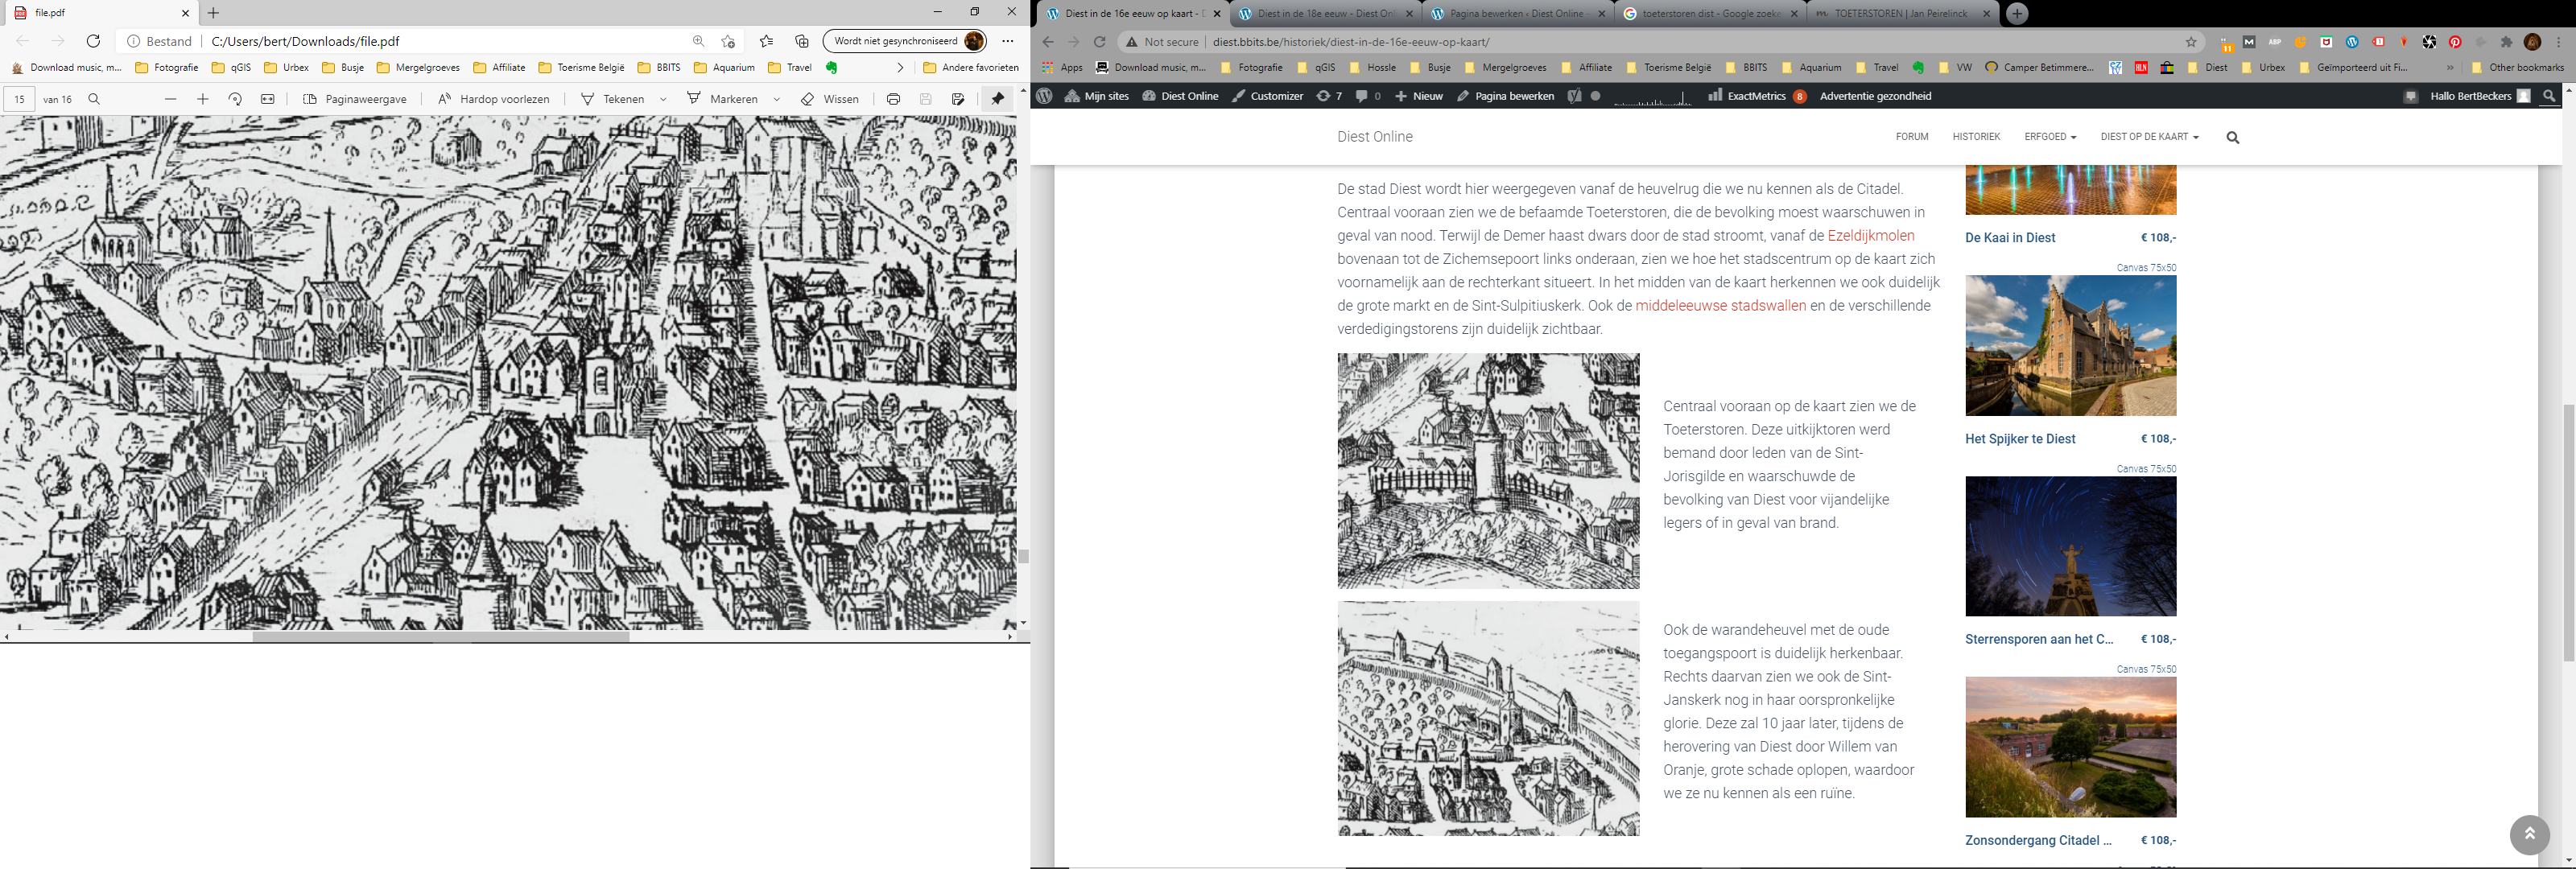Select the Markeren highlight tool
The height and width of the screenshot is (869, 2576).
[722, 99]
